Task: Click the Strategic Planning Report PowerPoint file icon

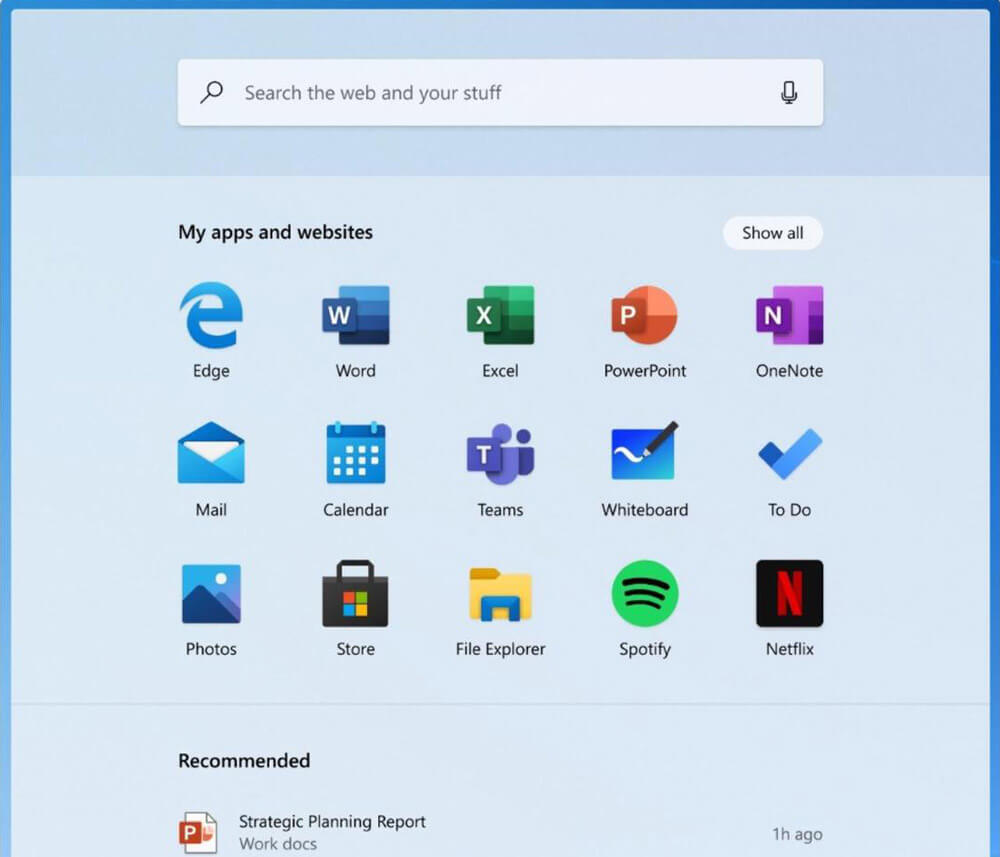Action: click(x=198, y=832)
